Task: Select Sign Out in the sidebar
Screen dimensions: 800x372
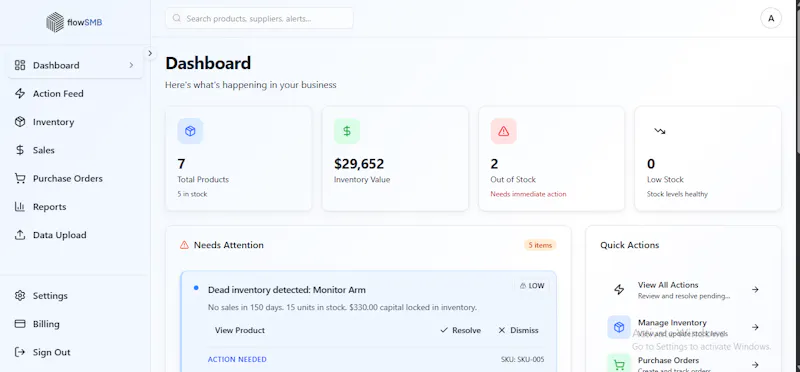Action: [x=75, y=352]
